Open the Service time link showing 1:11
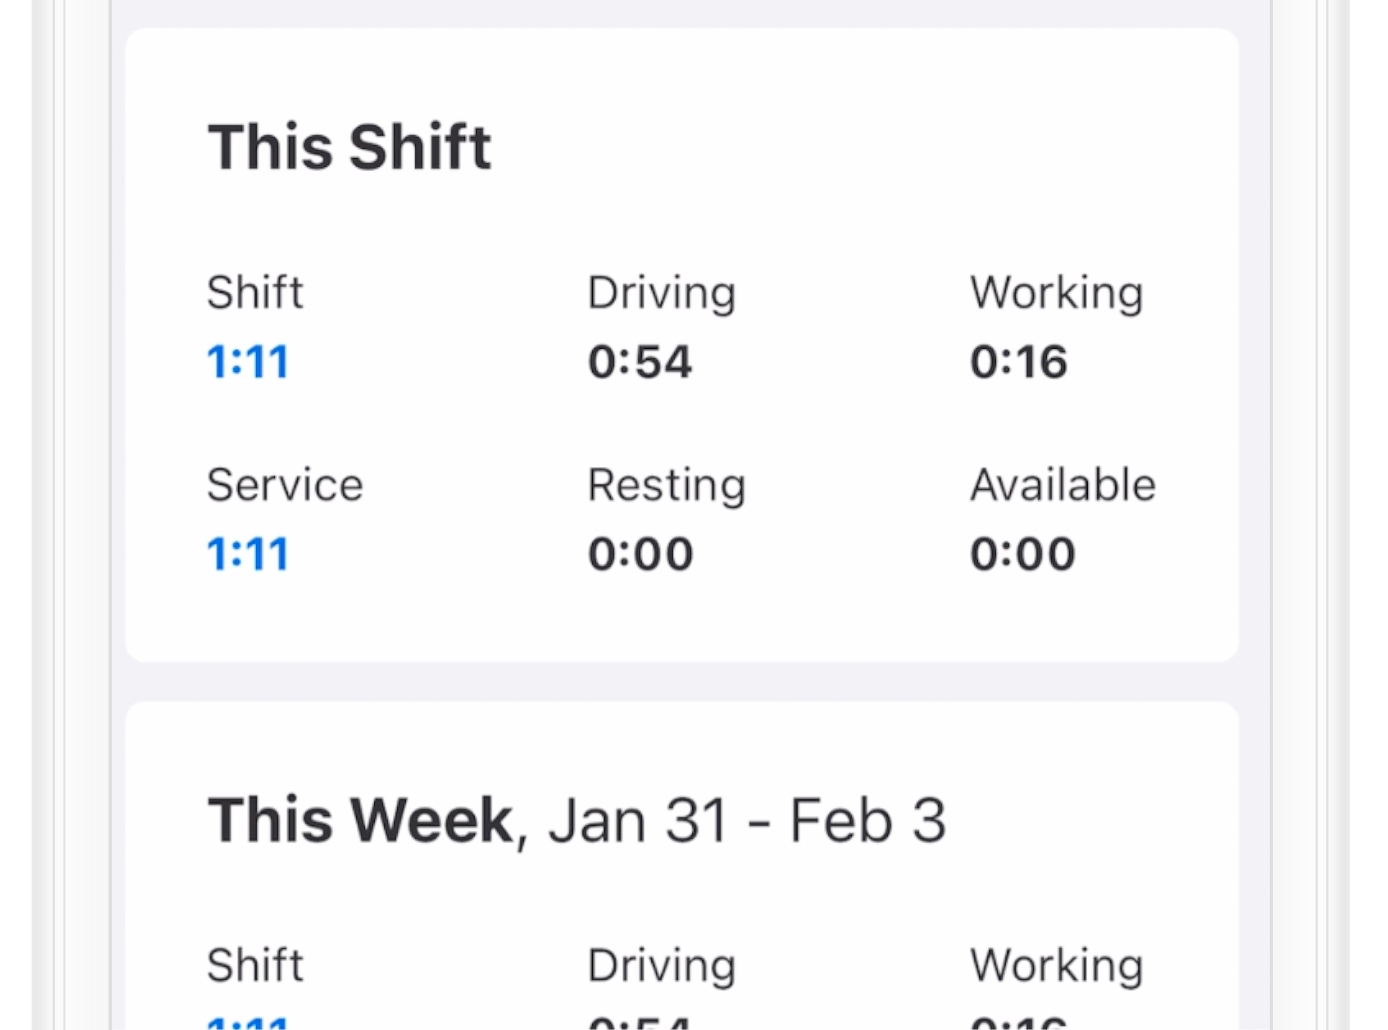 tap(247, 552)
